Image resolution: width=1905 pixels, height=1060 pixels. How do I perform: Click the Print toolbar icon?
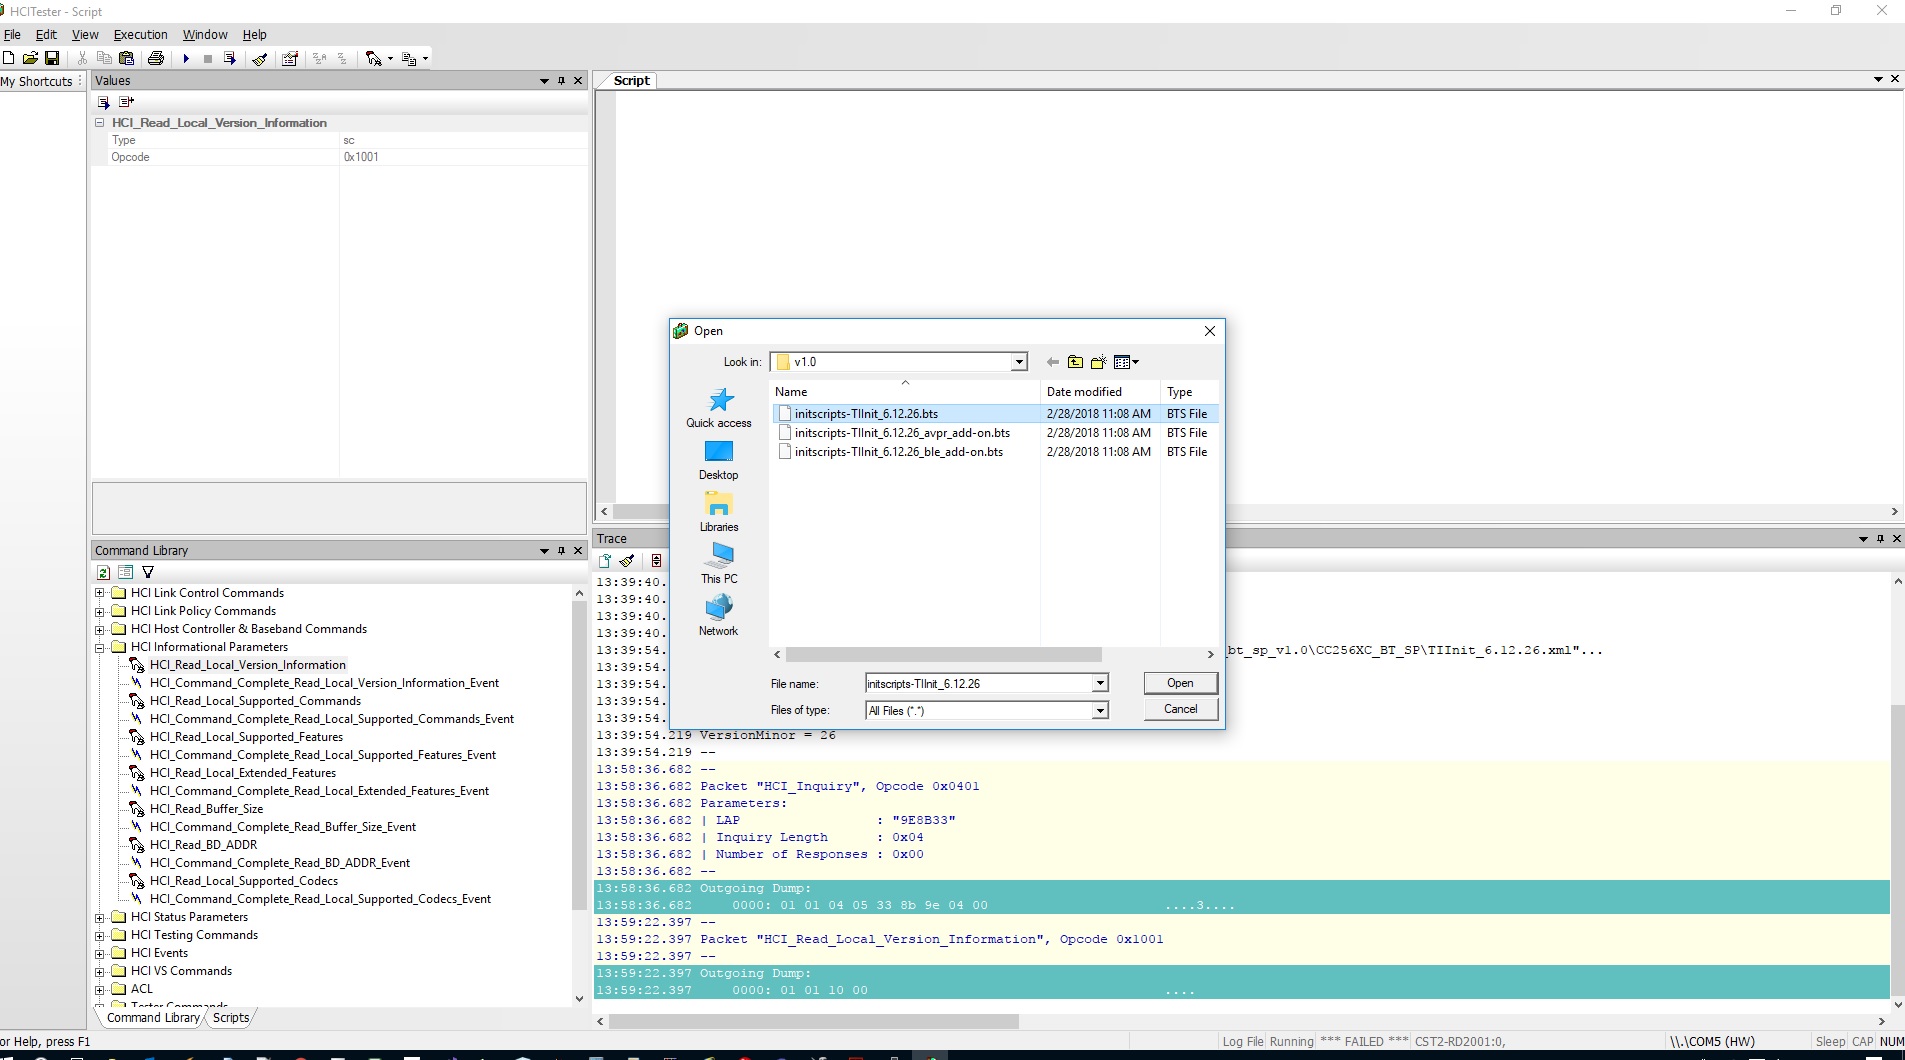click(x=156, y=58)
